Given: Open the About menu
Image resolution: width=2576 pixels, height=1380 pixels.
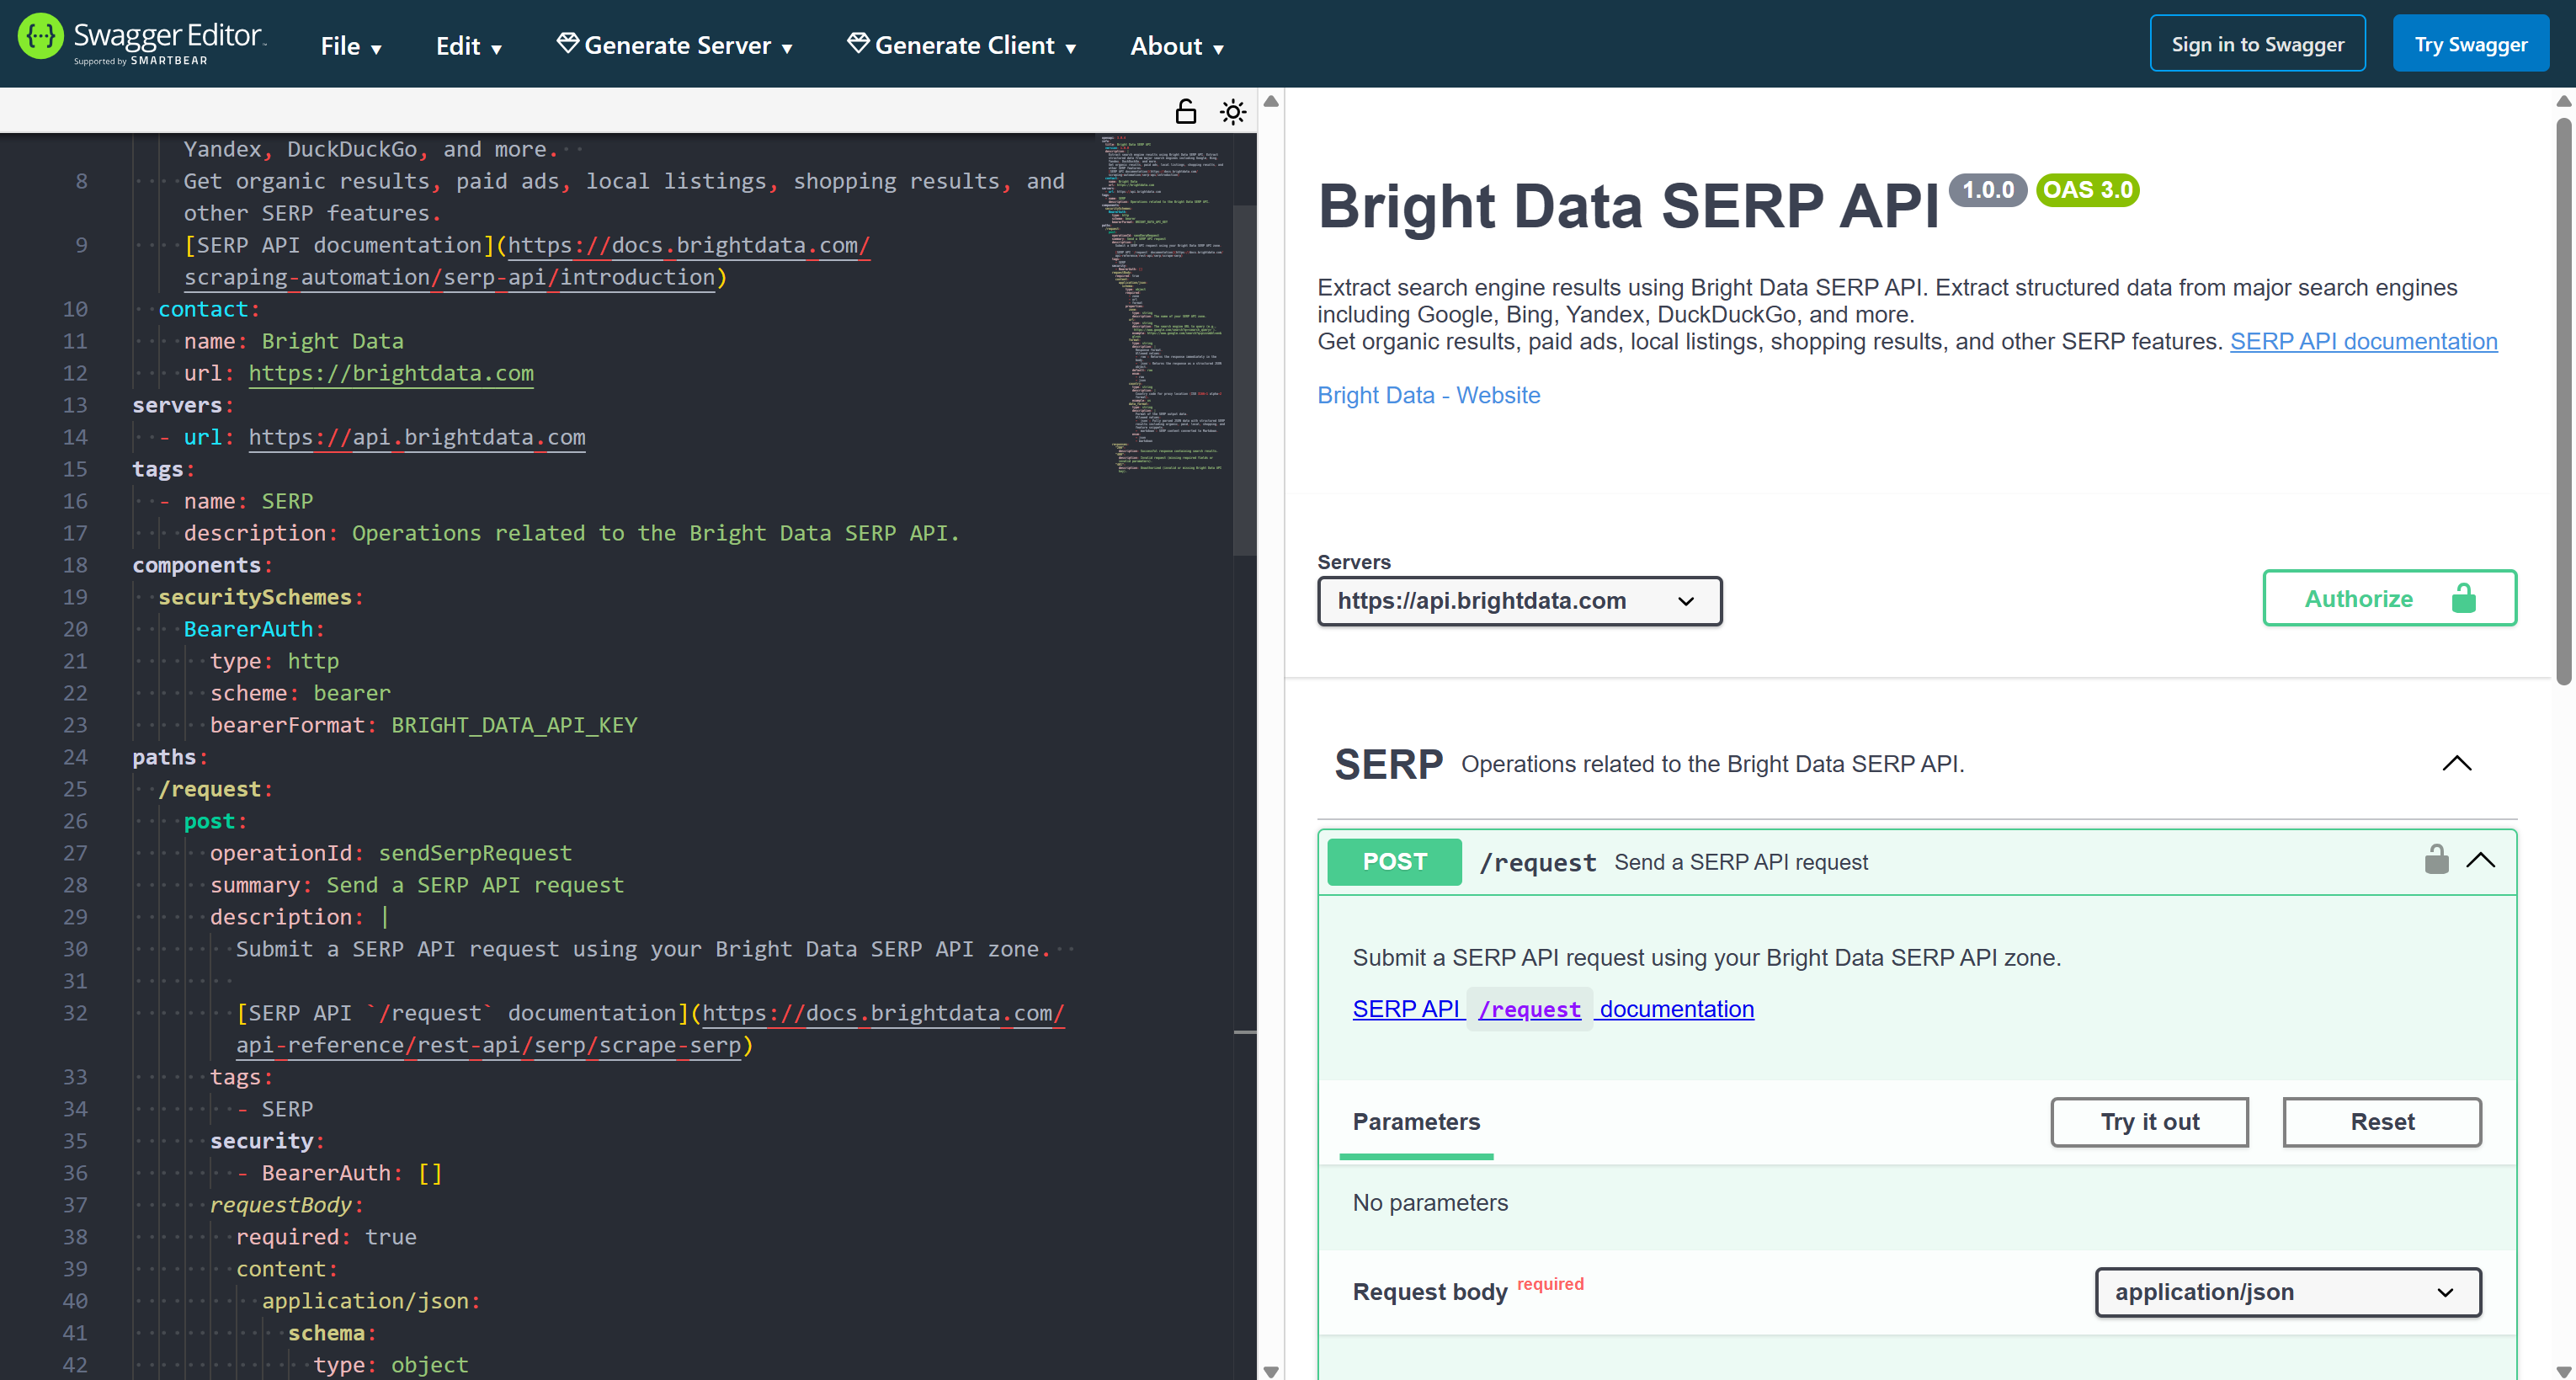Looking at the screenshot, I should tap(1176, 46).
